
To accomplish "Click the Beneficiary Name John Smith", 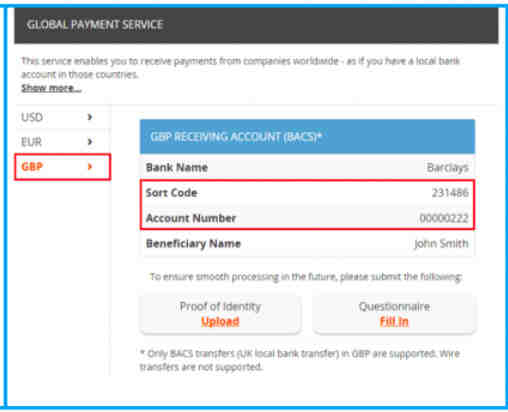I will point(441,244).
